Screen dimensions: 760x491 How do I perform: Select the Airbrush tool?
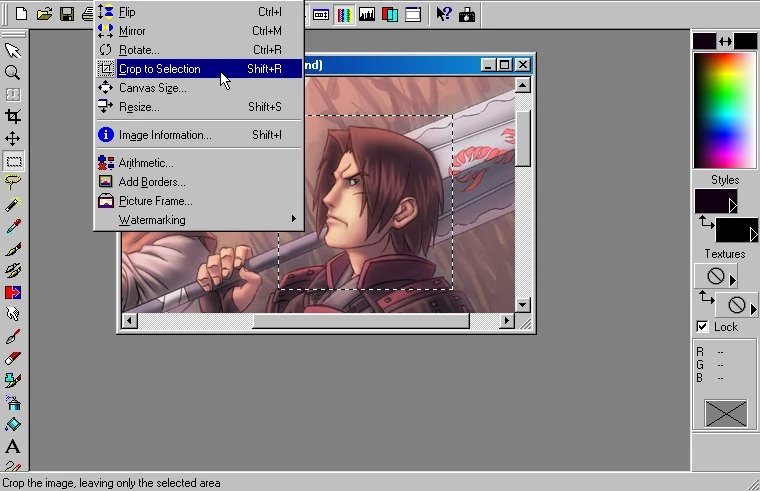pos(13,402)
